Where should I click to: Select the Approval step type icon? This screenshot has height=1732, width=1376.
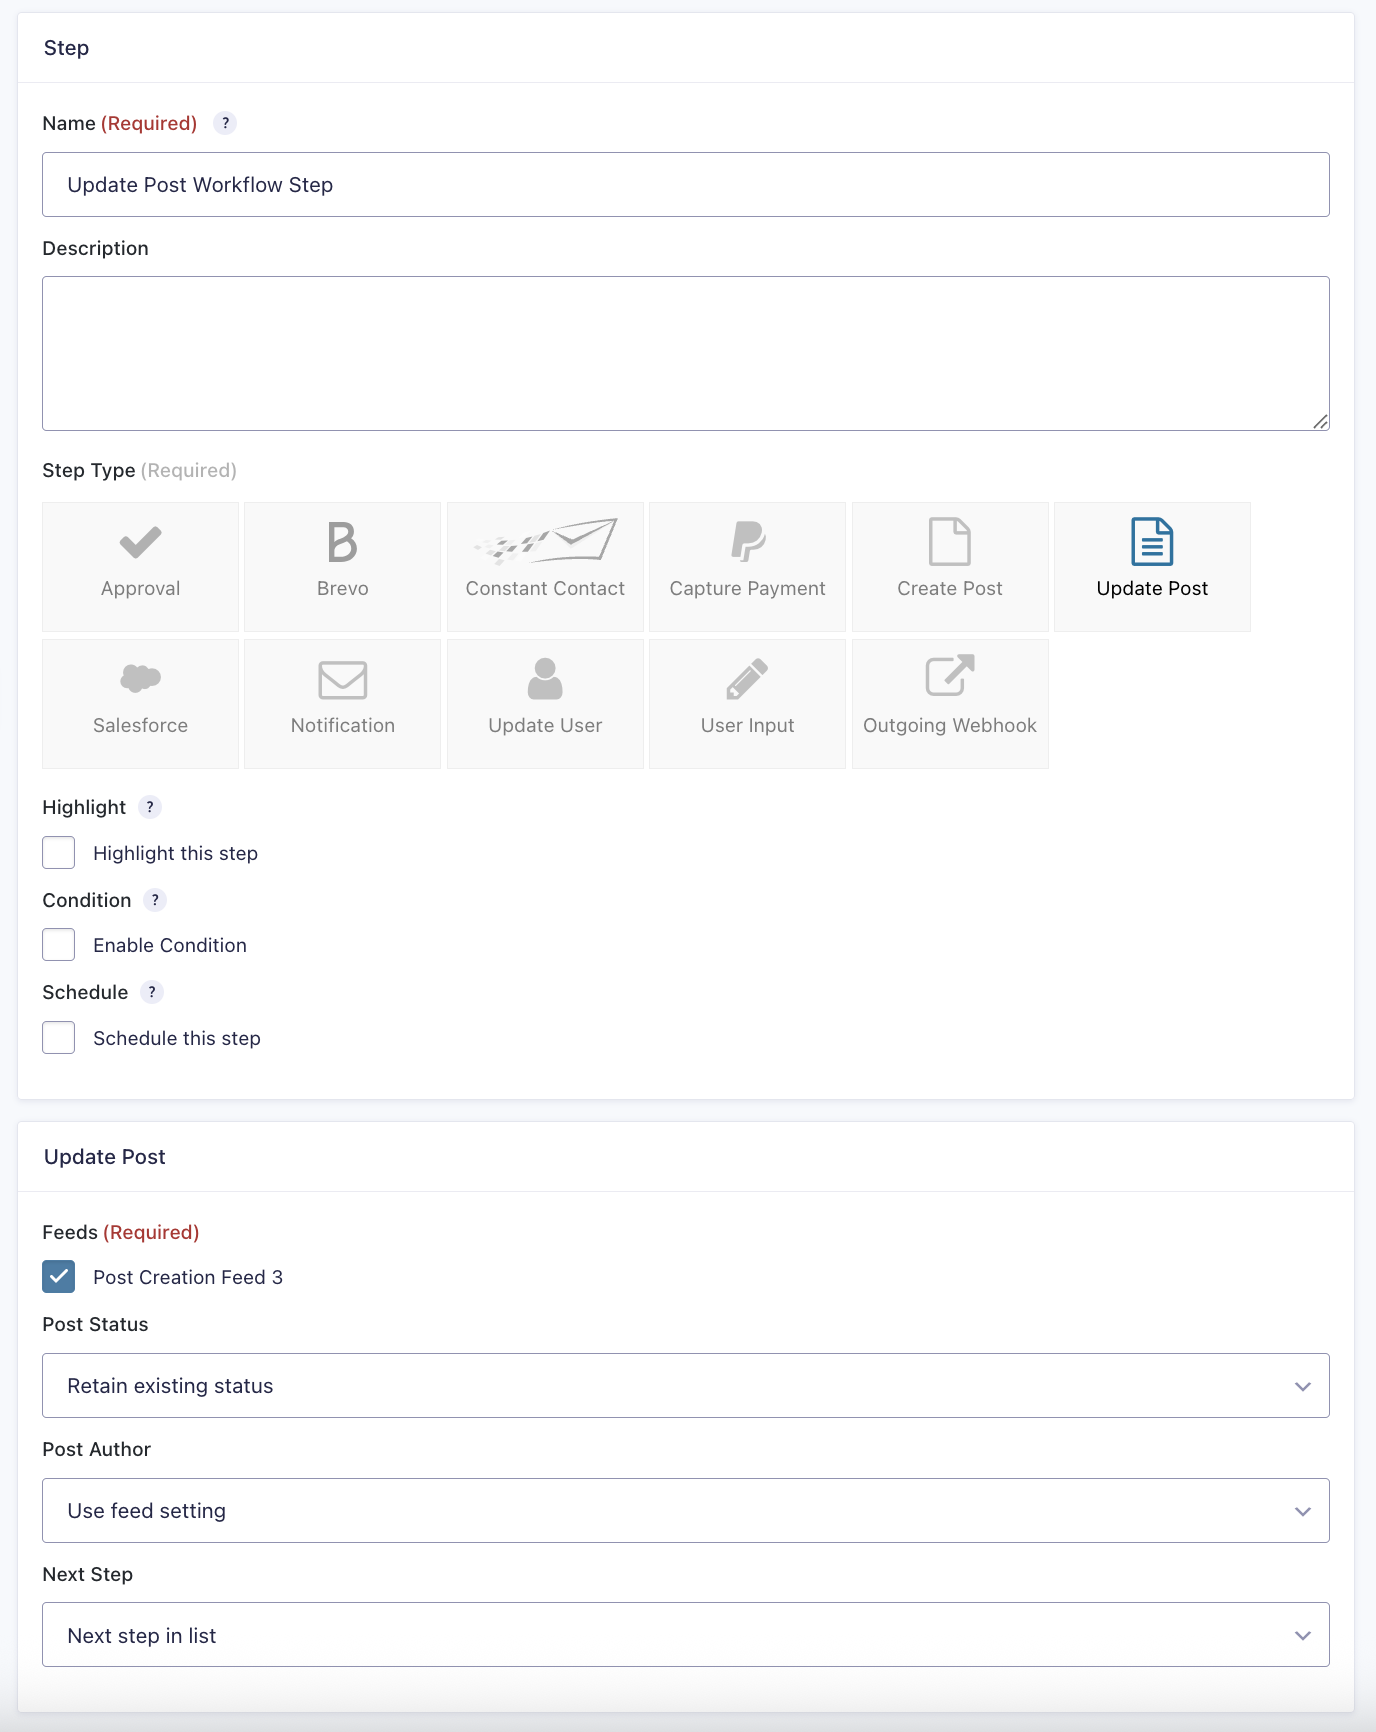pyautogui.click(x=140, y=543)
